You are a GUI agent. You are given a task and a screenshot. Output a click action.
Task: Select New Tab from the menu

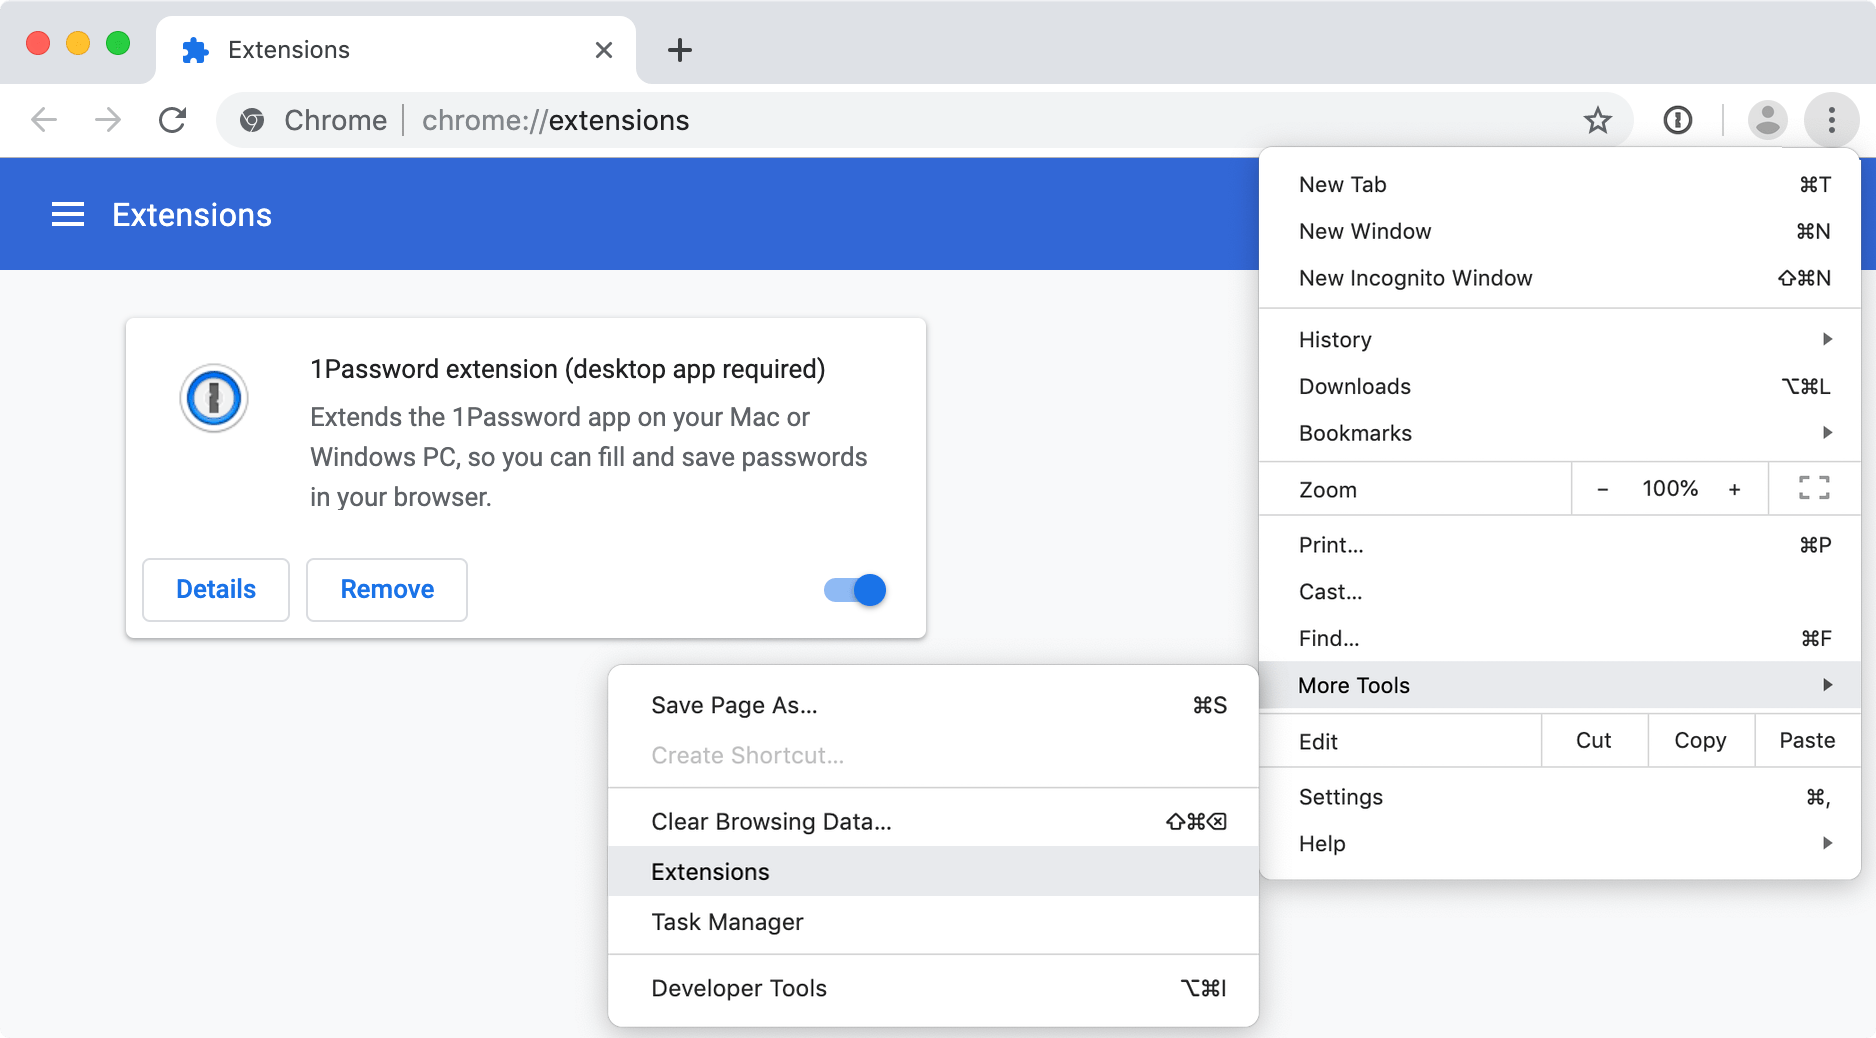[x=1560, y=184]
